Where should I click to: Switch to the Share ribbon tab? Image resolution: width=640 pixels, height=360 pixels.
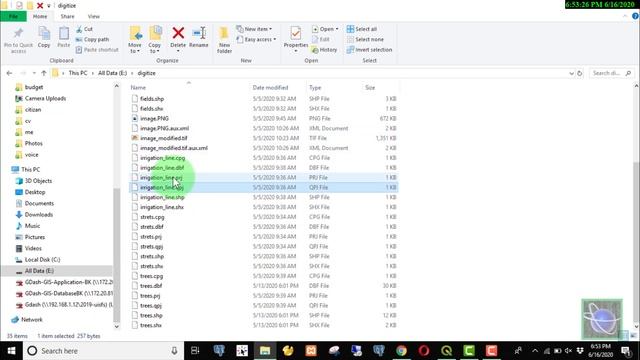coord(67,16)
